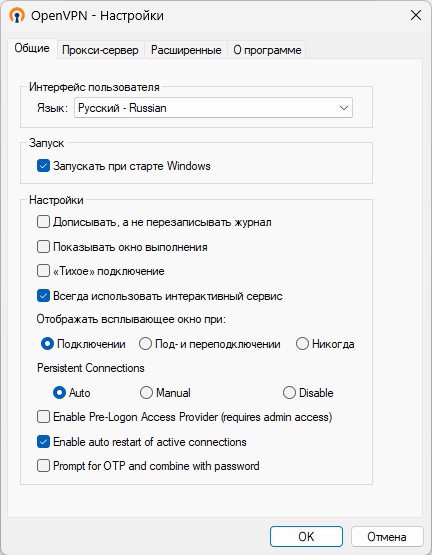Select the Общие tab

point(32,48)
